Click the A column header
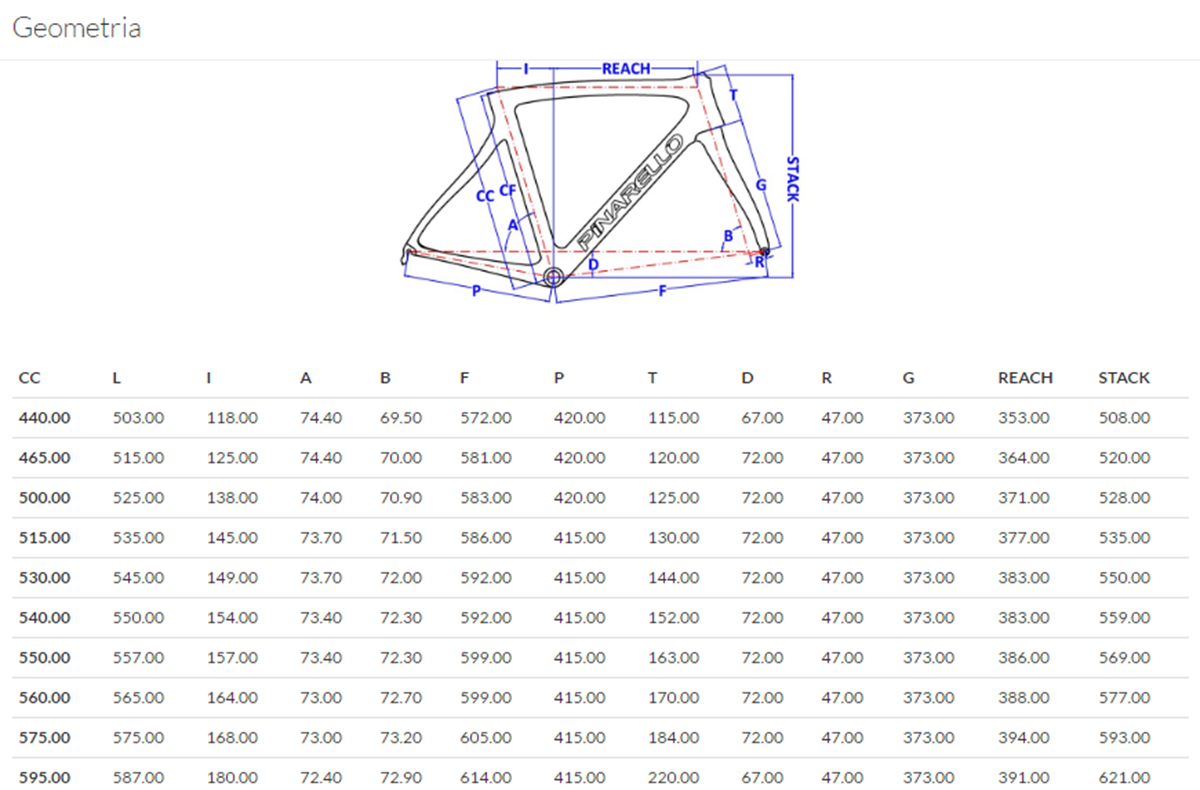This screenshot has width=1200, height=790. 305,378
